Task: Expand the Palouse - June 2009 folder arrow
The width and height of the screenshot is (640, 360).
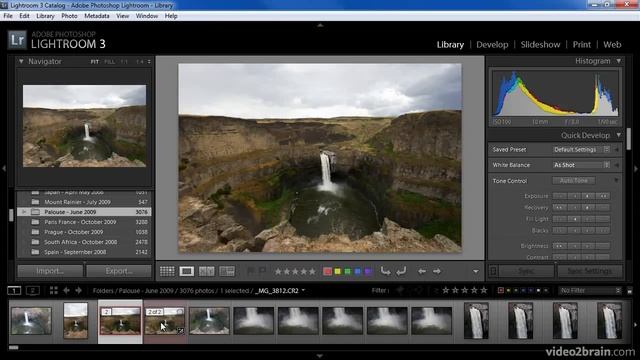Action: pyautogui.click(x=24, y=212)
